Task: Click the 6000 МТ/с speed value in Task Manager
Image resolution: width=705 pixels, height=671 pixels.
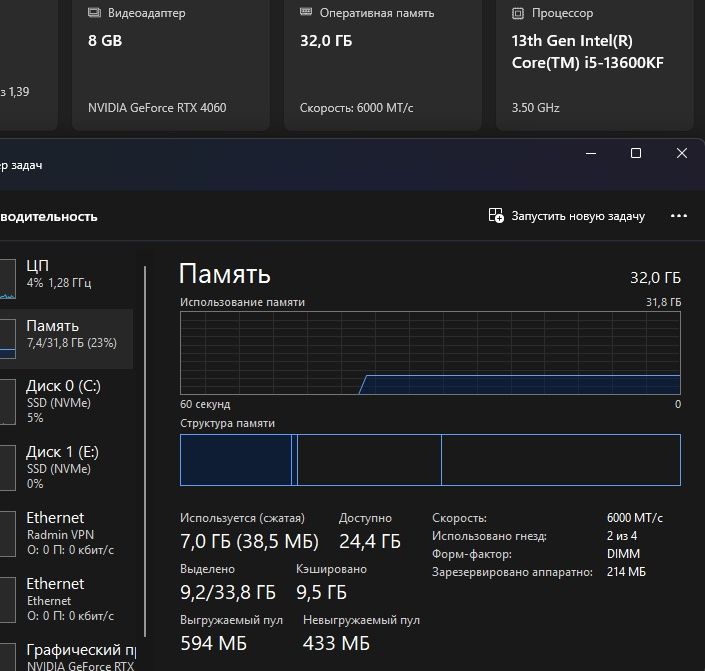Action: [x=634, y=518]
